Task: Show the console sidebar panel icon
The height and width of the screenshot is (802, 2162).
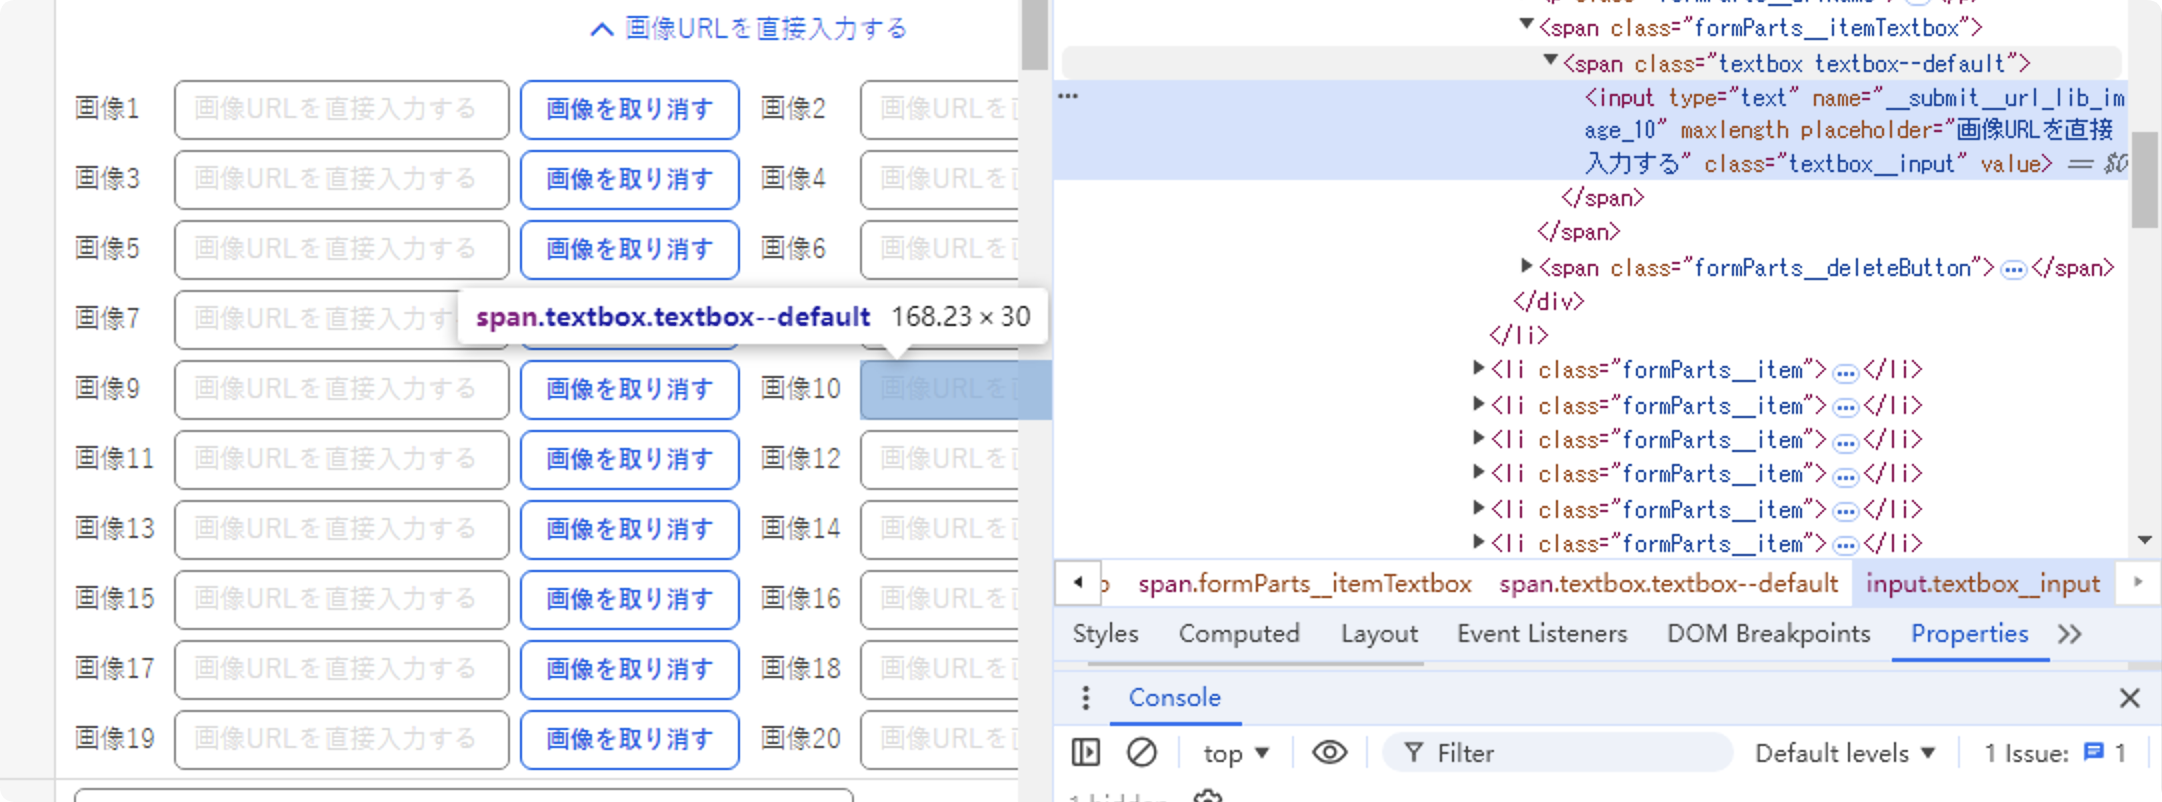Action: coord(1086,752)
